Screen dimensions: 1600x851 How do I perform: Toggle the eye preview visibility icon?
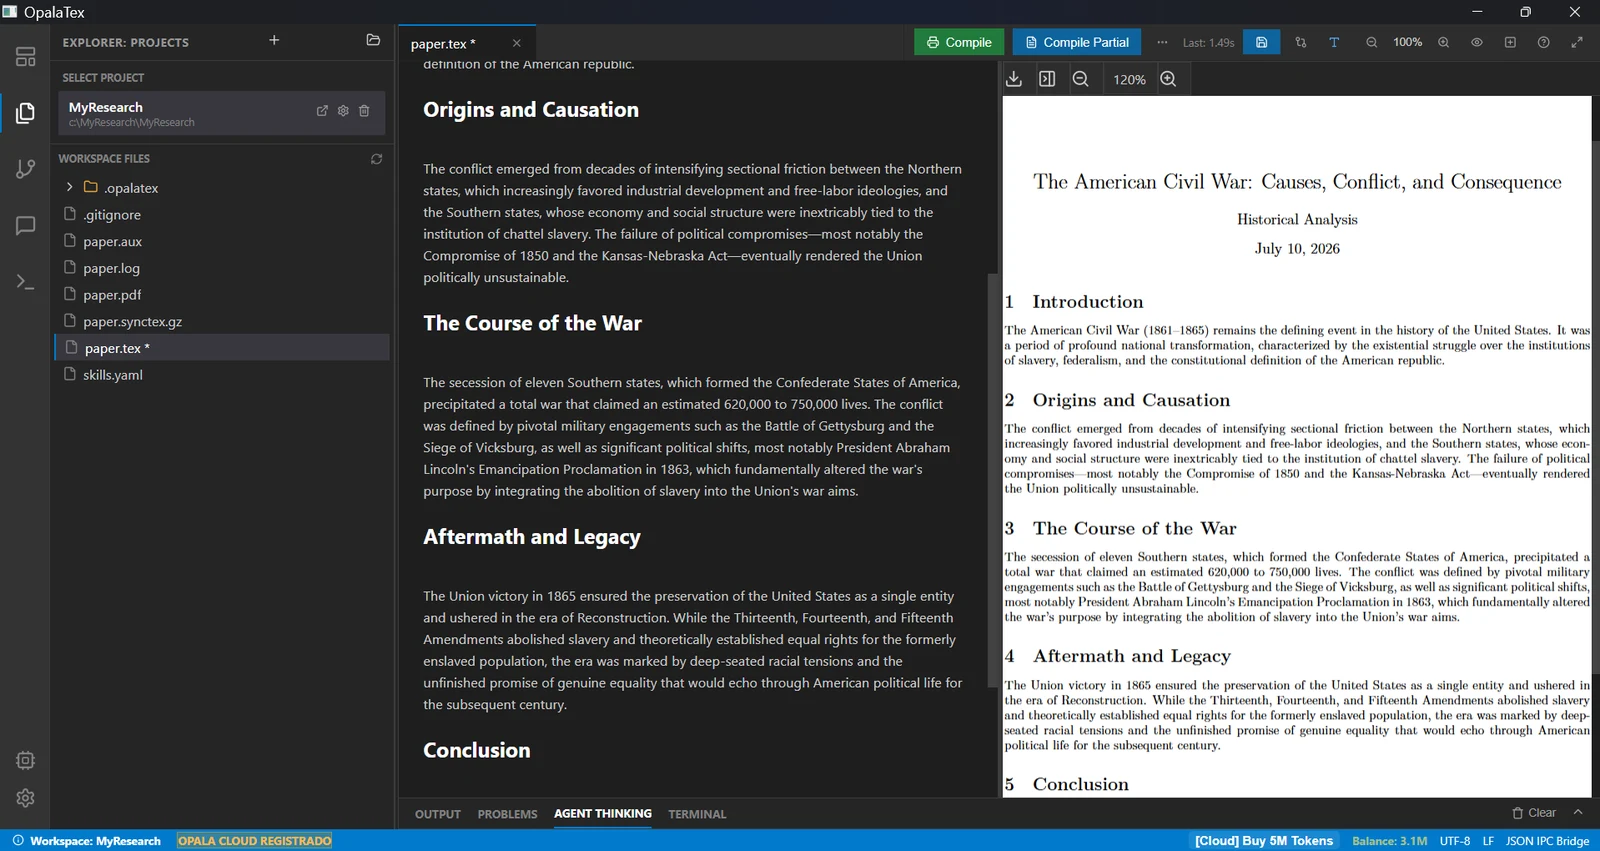click(x=1476, y=42)
